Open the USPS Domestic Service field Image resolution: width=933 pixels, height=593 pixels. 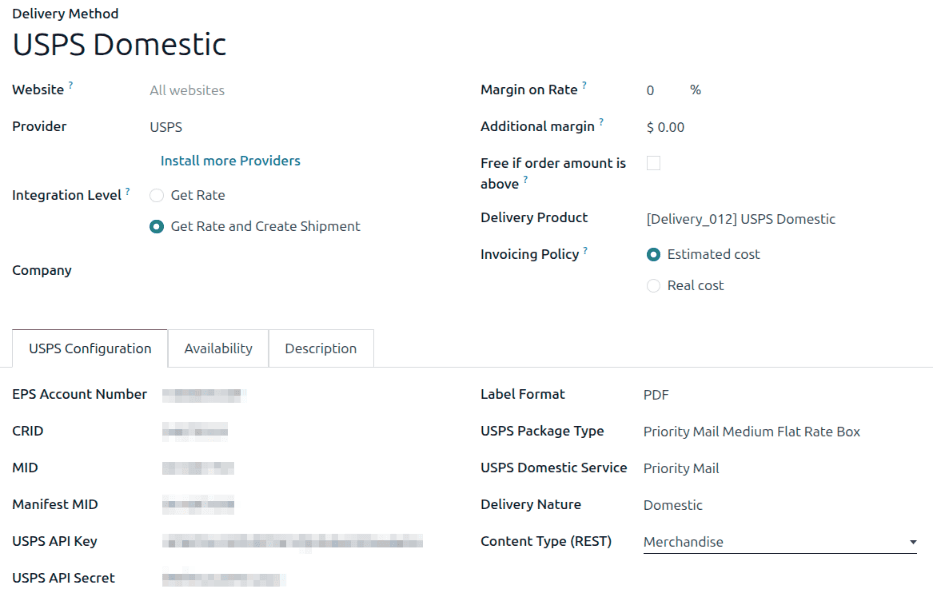(681, 469)
